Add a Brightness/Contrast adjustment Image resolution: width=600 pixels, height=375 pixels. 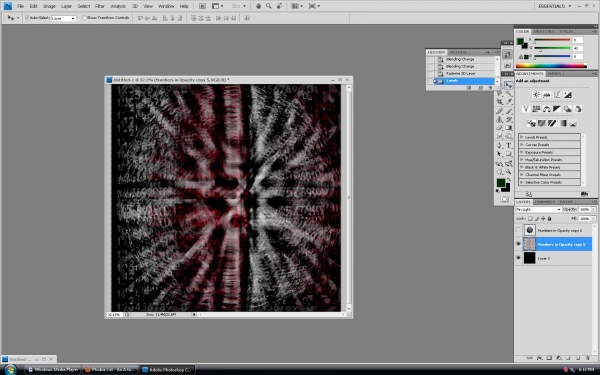(x=536, y=95)
